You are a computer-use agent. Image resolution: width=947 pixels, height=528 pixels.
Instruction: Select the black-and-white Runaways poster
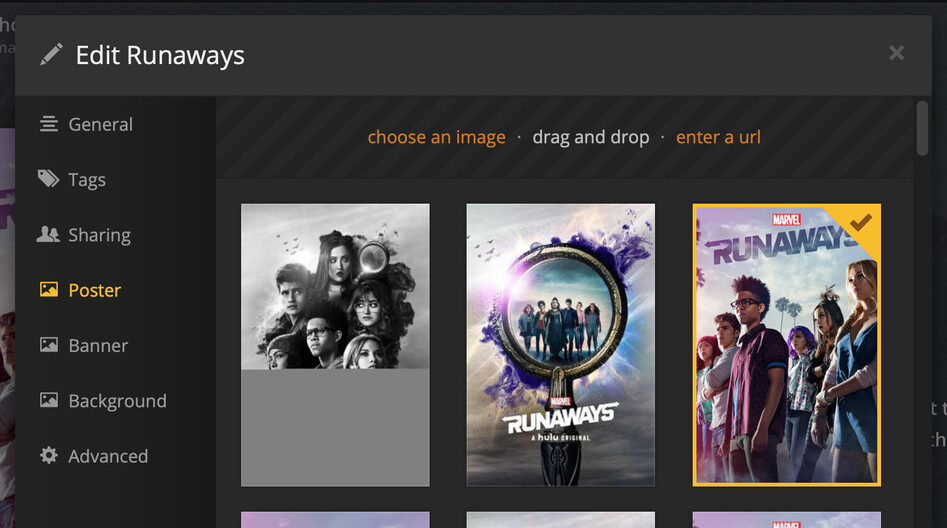point(335,345)
